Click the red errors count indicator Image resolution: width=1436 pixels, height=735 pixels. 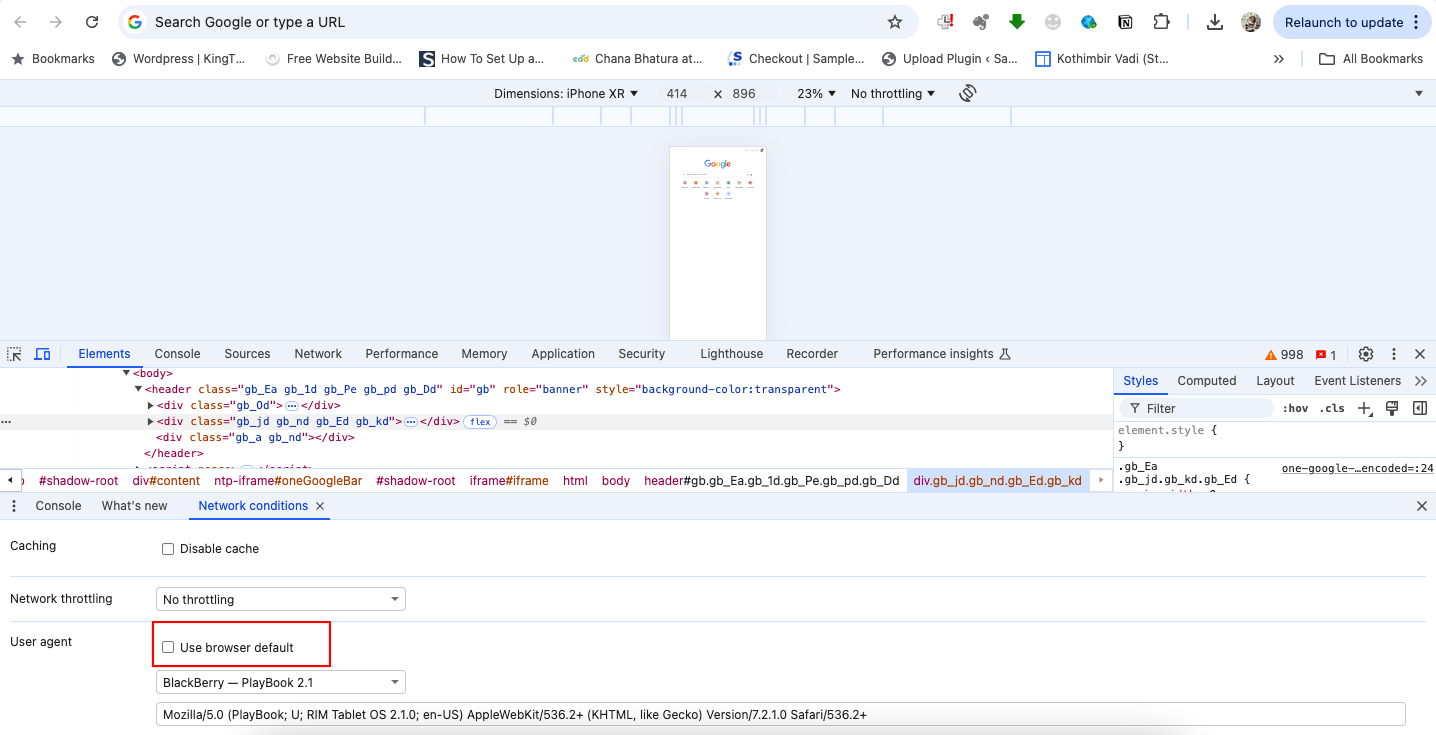1326,355
